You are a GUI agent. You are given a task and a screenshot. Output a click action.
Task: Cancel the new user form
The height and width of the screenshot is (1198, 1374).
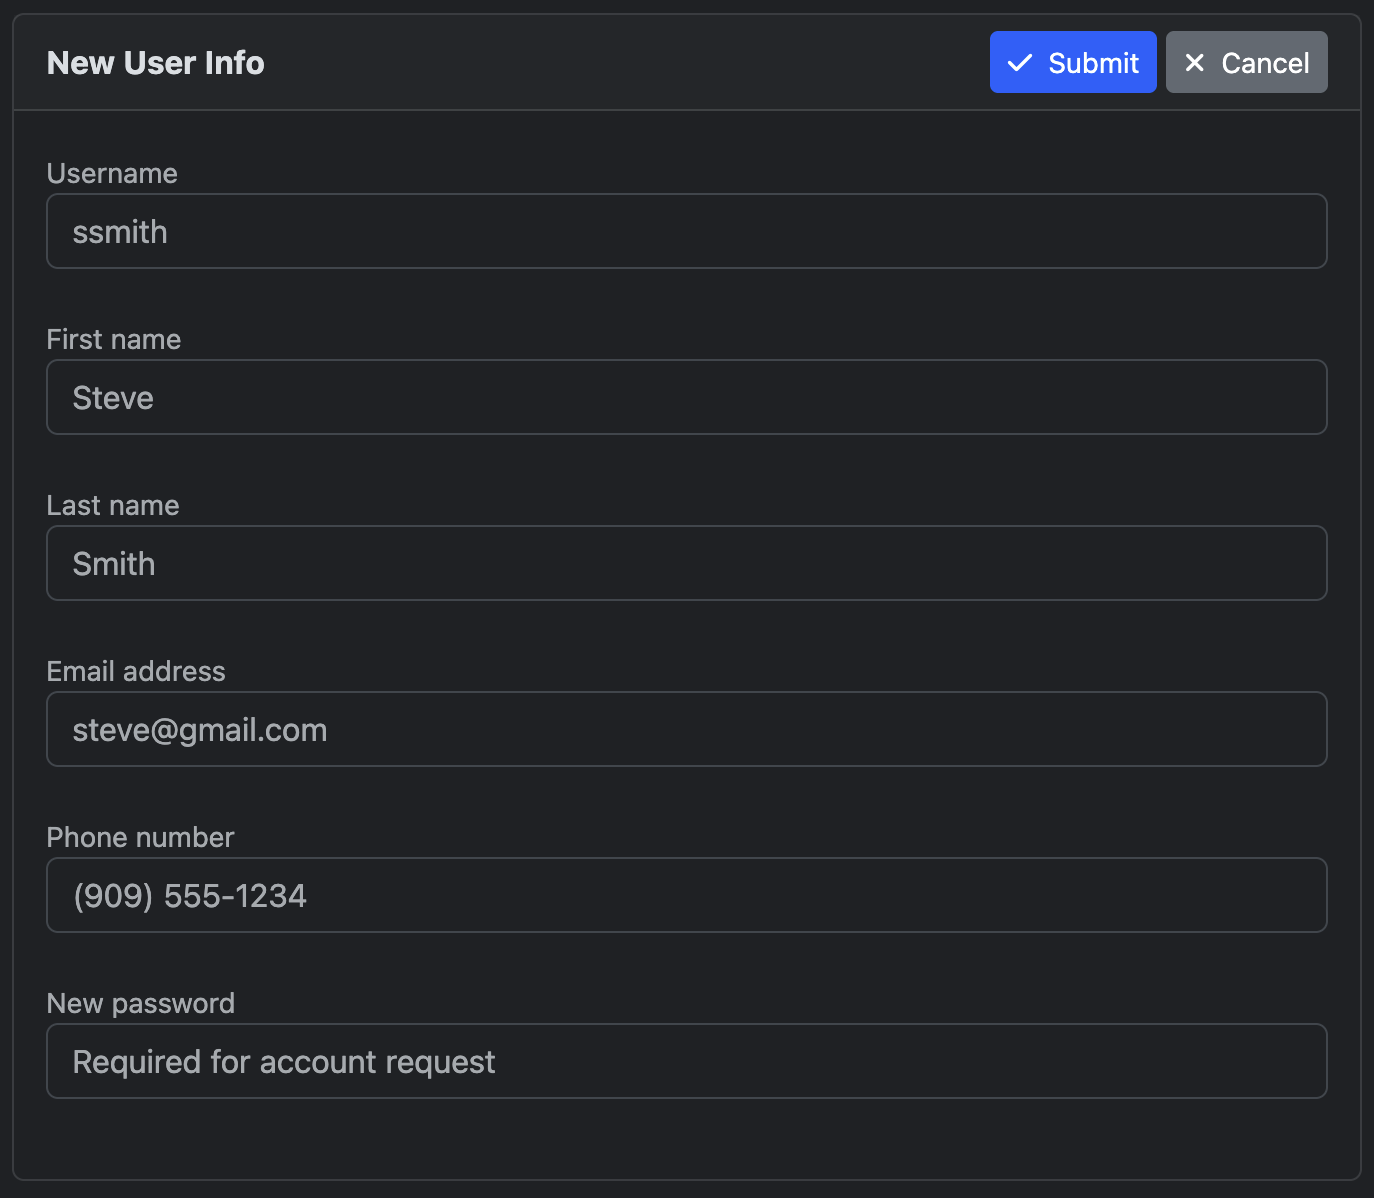click(x=1246, y=62)
